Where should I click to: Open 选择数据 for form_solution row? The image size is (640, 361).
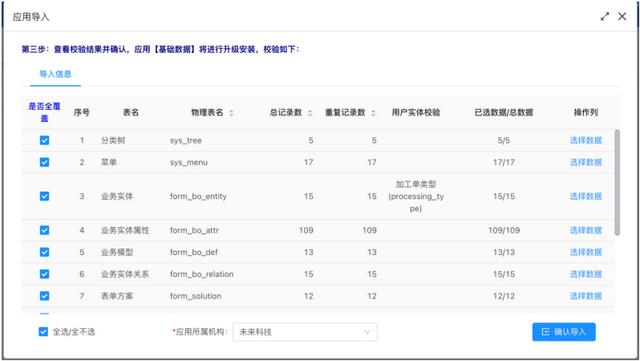click(586, 296)
